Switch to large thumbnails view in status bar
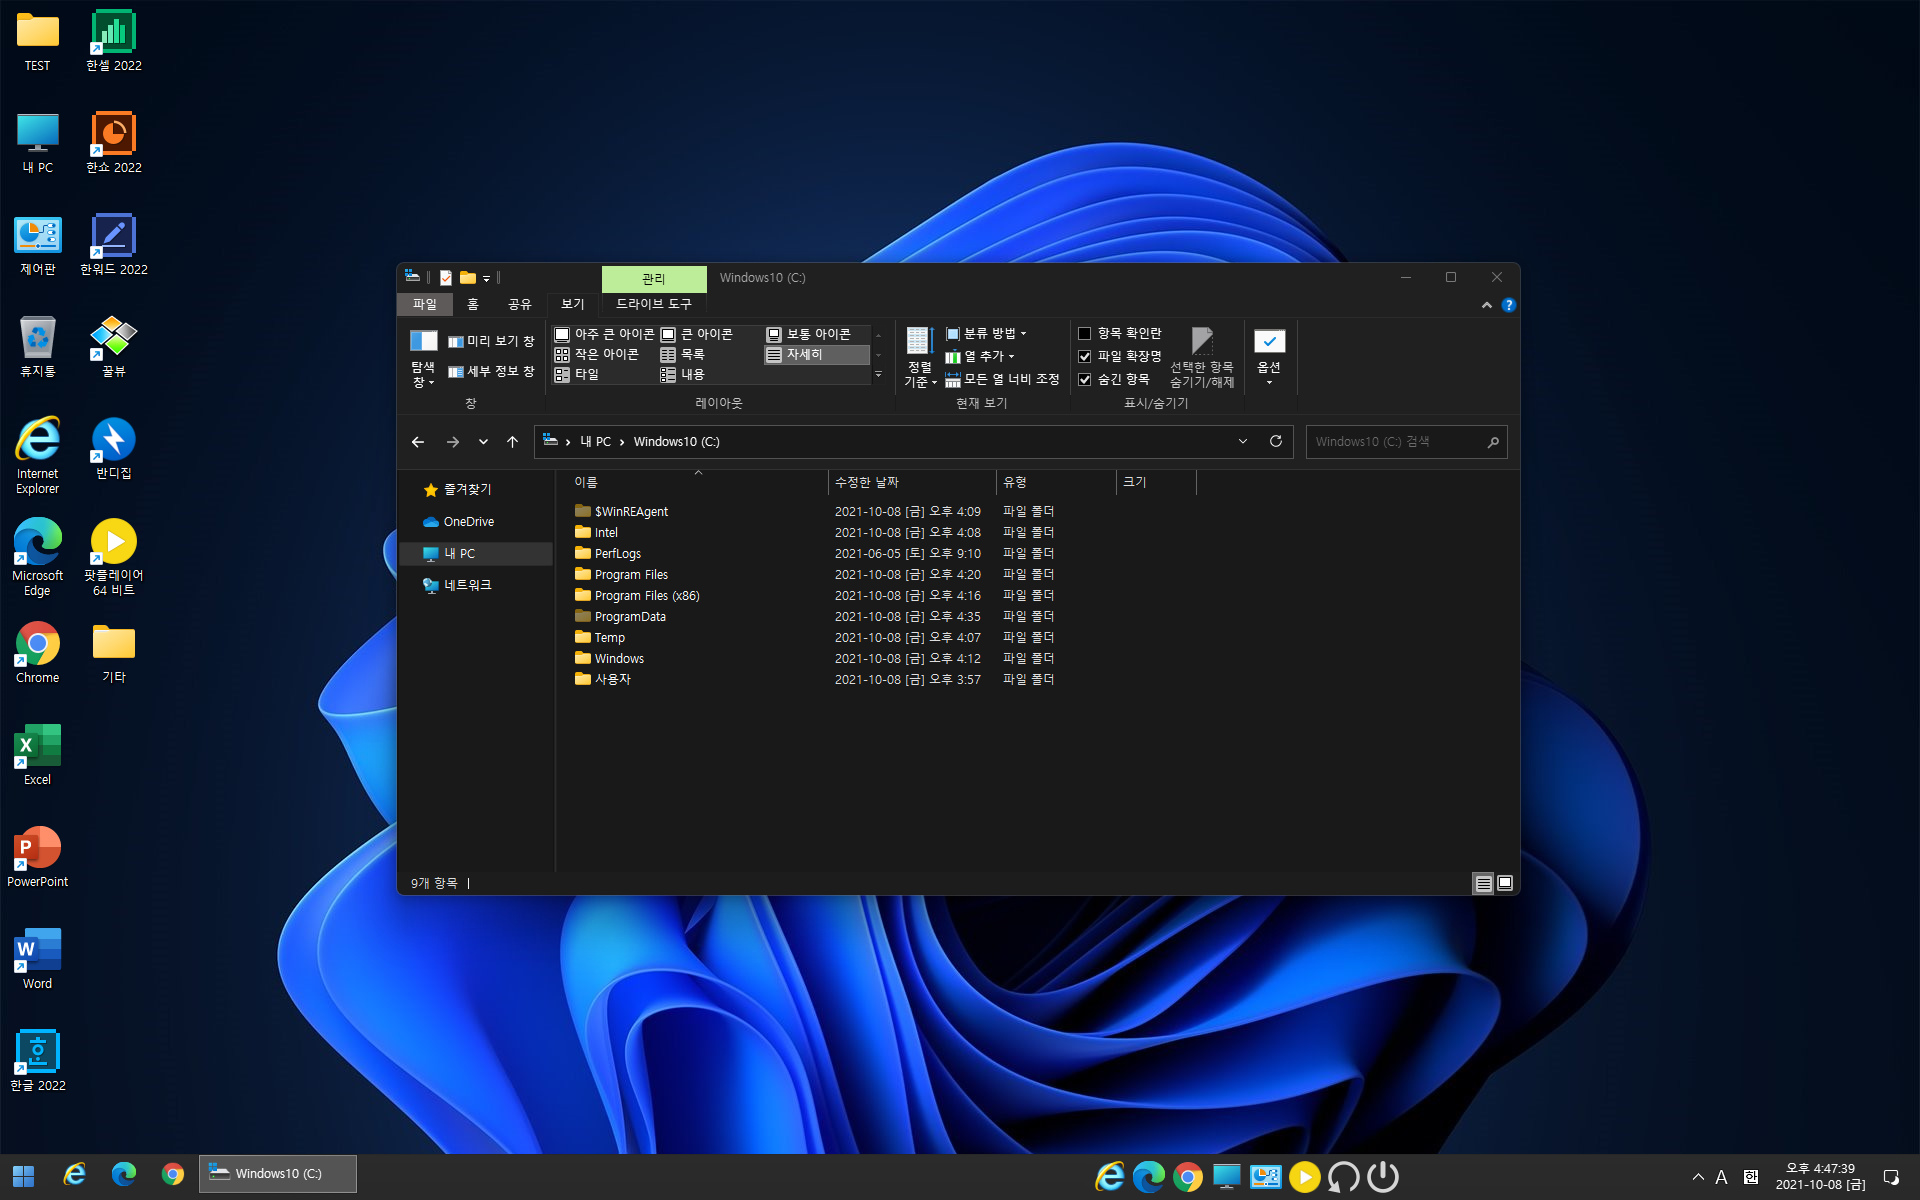 pyautogui.click(x=1505, y=883)
